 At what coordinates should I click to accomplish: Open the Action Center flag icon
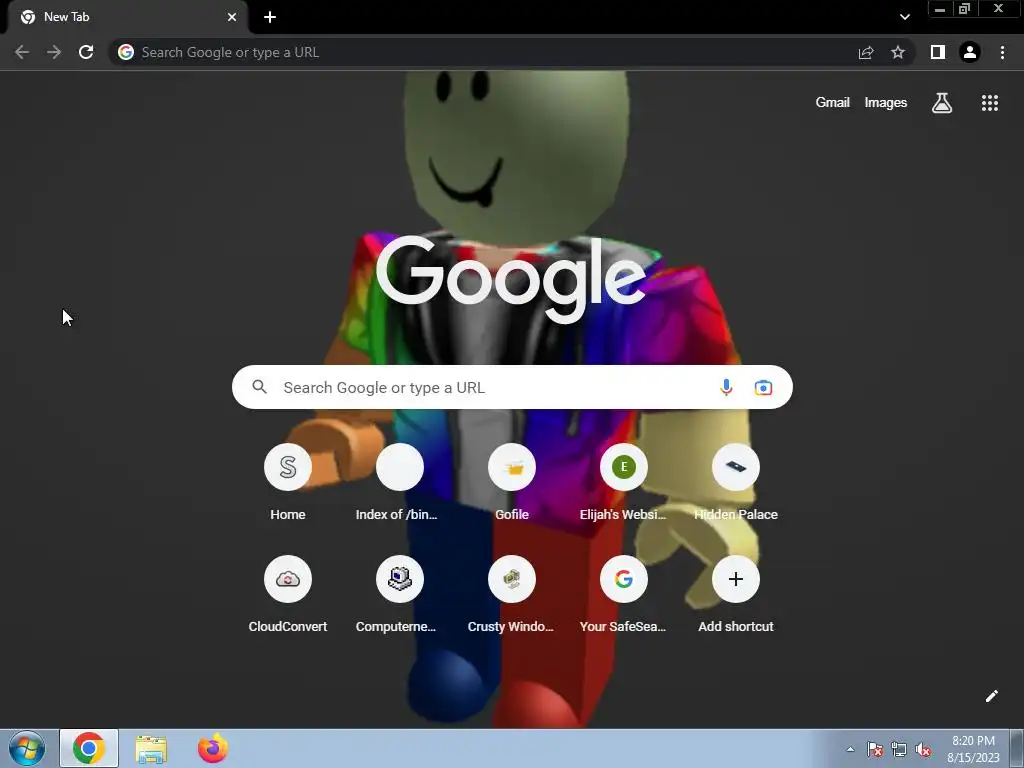click(x=875, y=749)
